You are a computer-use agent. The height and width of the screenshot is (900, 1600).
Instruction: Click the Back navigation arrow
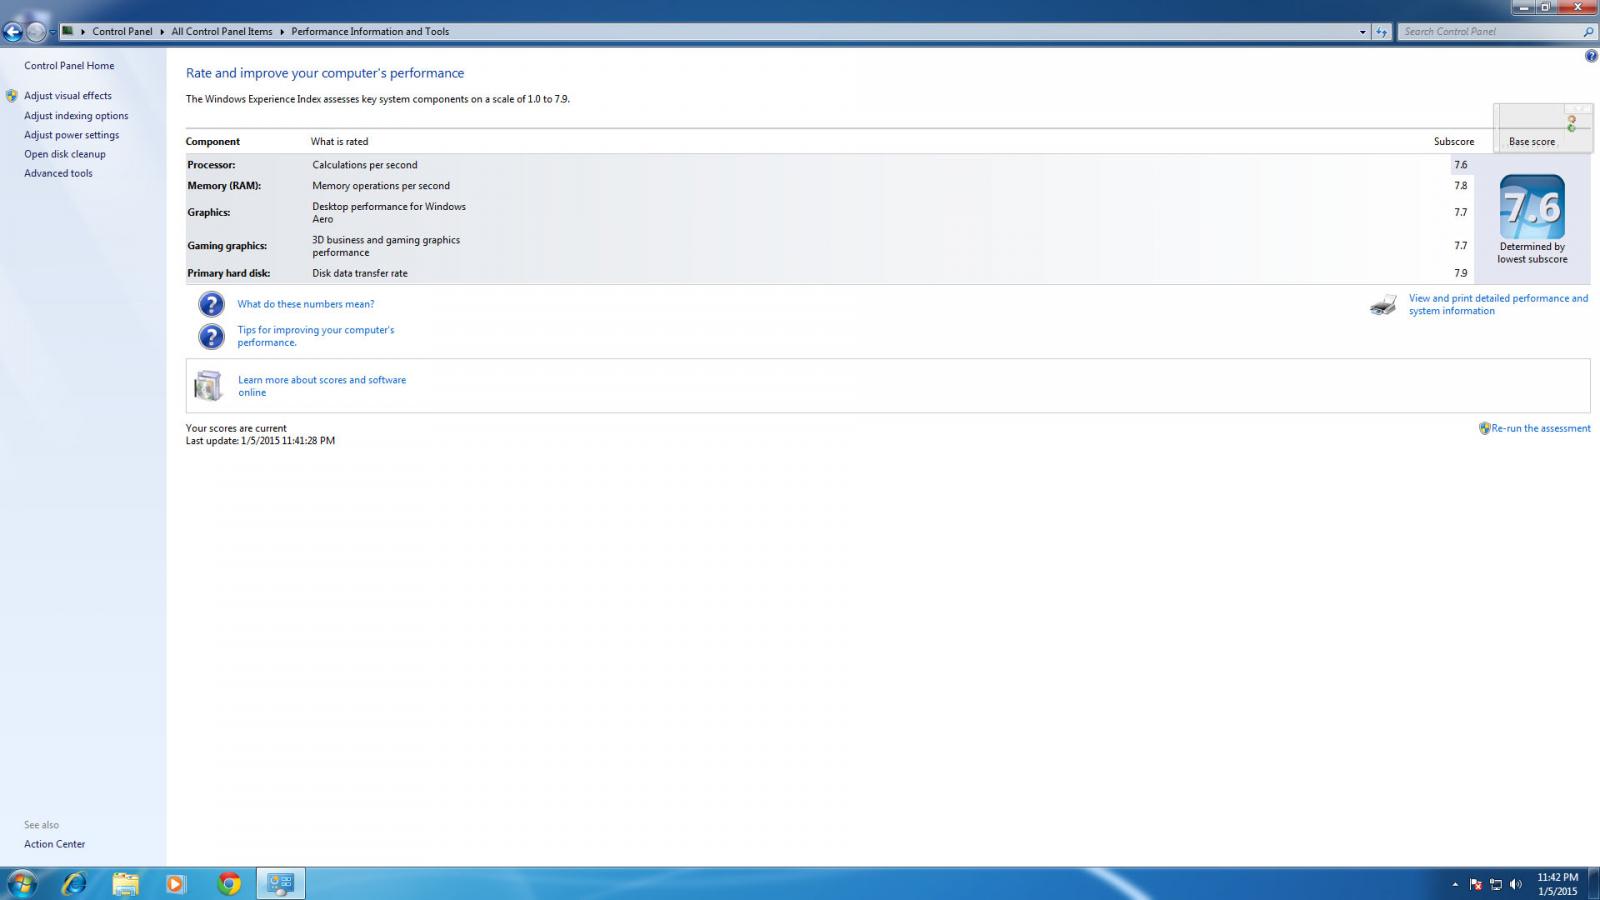tap(13, 32)
